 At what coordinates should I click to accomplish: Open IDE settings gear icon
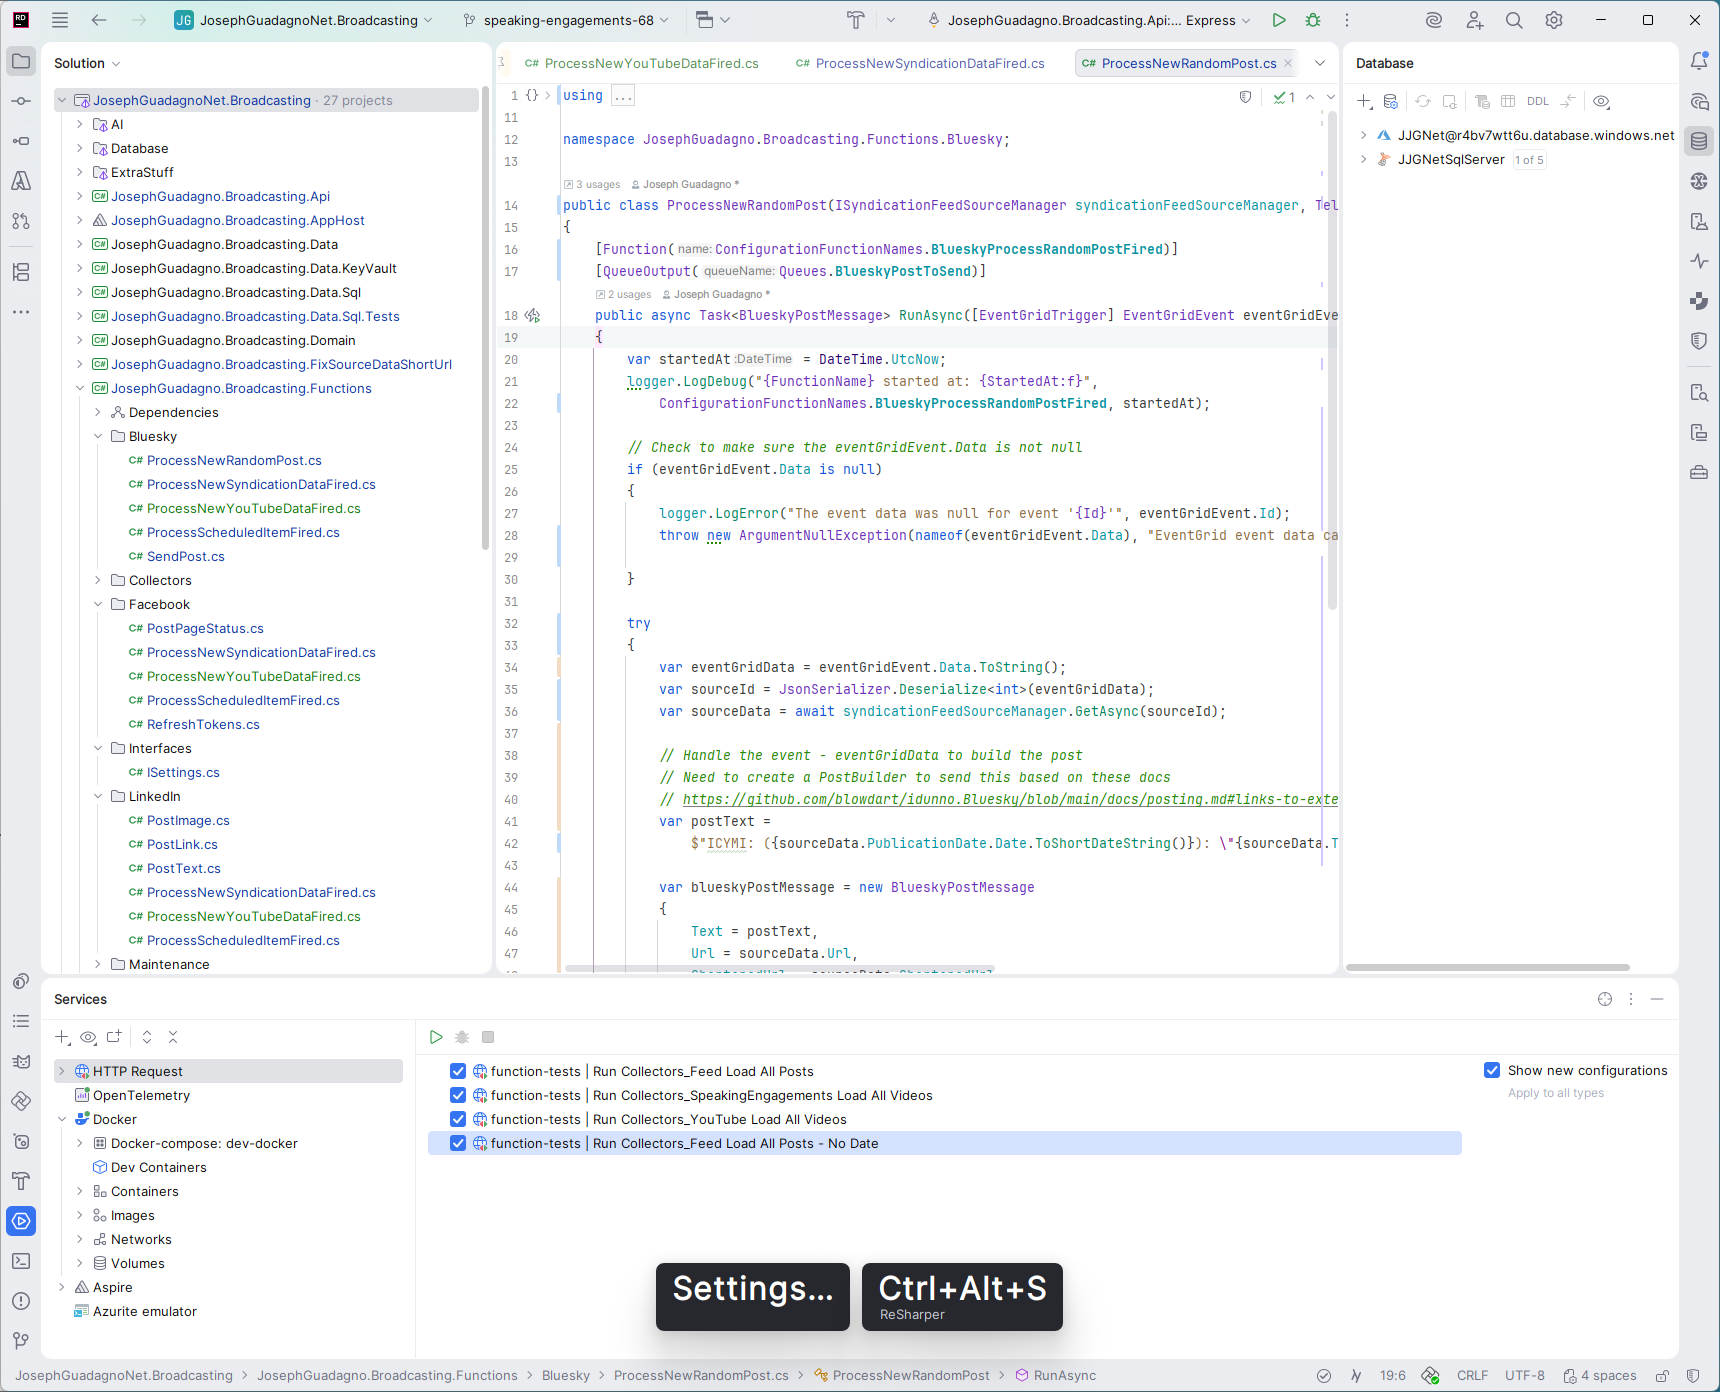click(x=1554, y=20)
